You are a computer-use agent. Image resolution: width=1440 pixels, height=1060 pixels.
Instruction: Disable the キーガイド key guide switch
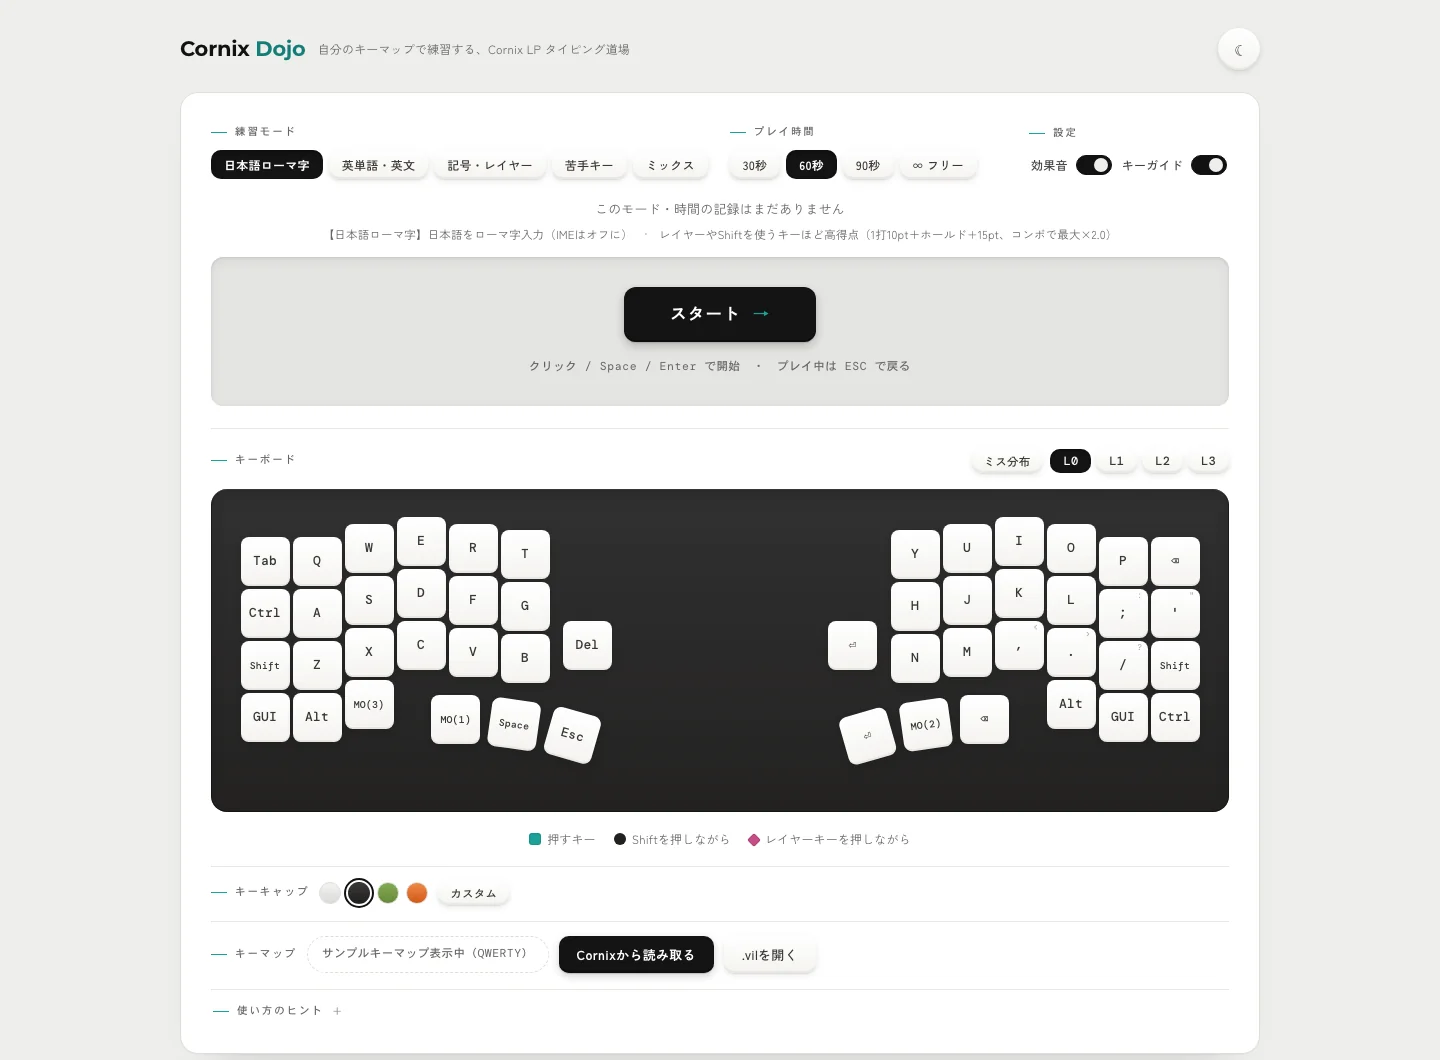(x=1209, y=165)
